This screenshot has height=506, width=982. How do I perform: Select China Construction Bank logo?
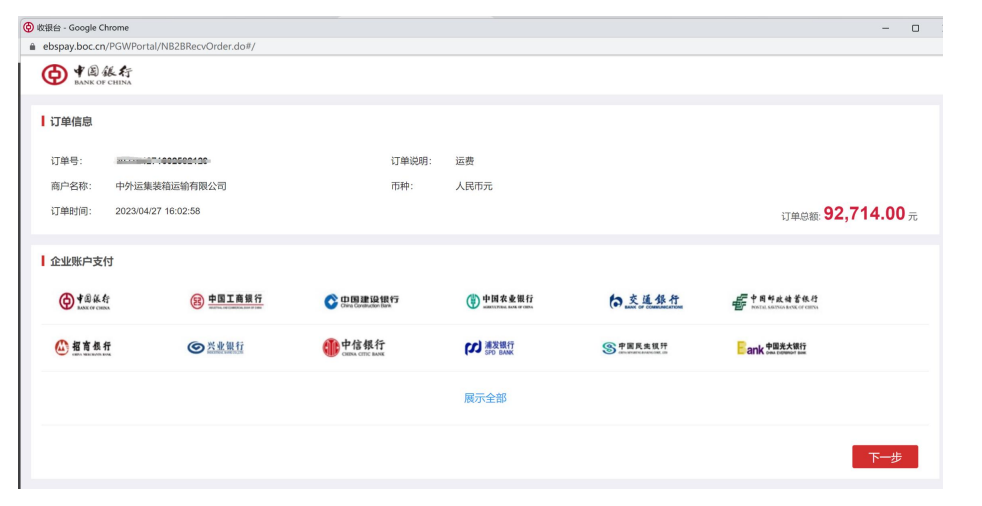coord(361,301)
